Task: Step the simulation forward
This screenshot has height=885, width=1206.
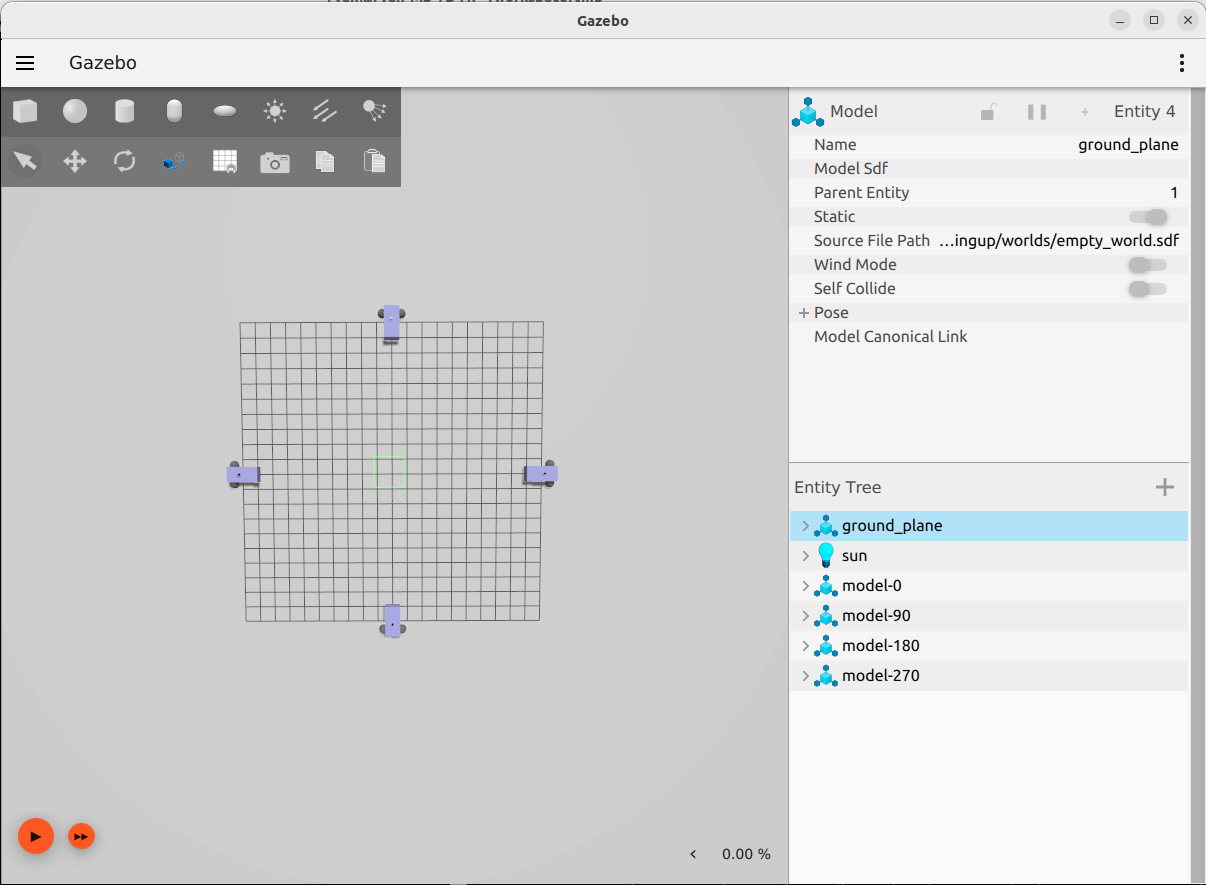Action: tap(82, 836)
